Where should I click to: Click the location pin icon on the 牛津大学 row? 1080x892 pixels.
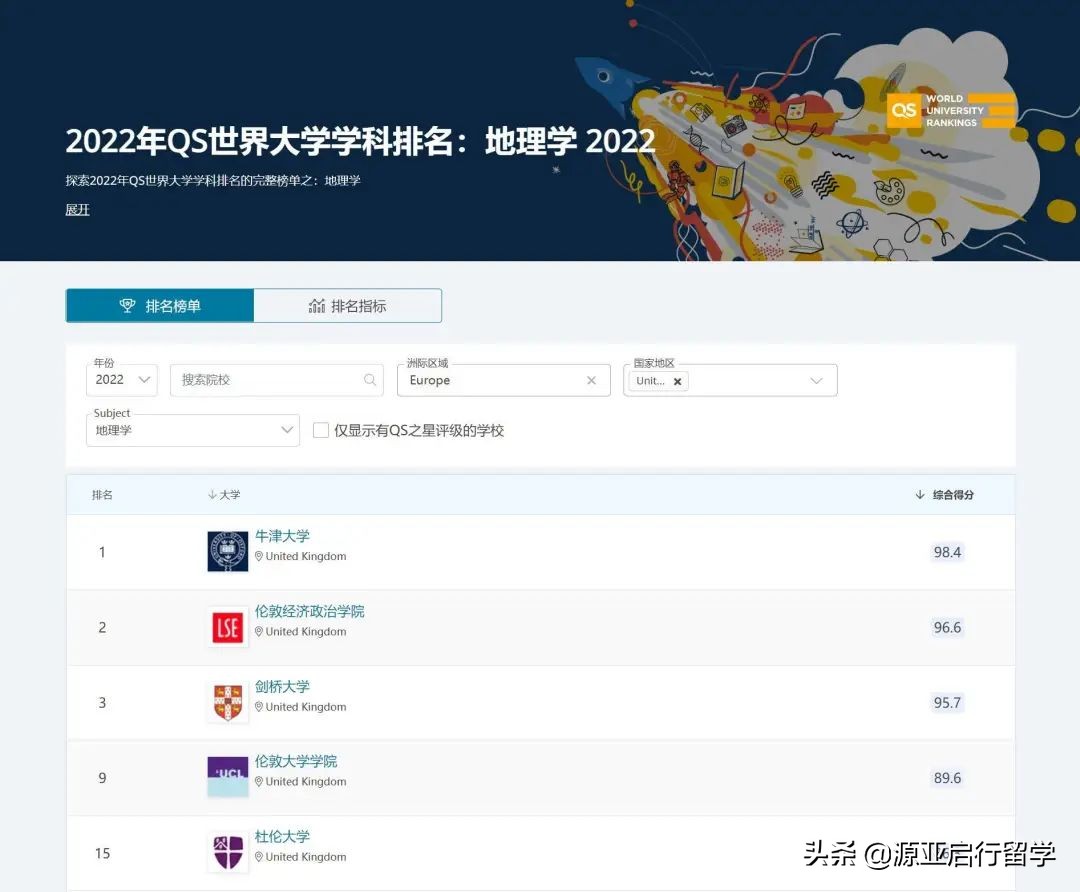pyautogui.click(x=260, y=557)
